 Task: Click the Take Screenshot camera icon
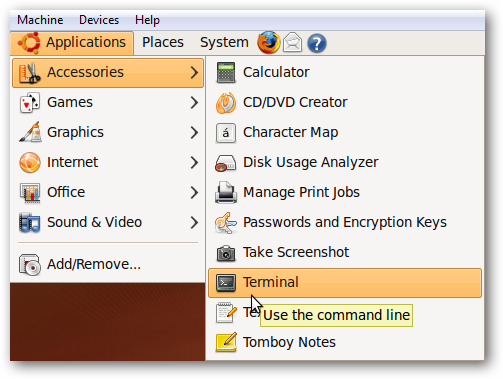226,253
